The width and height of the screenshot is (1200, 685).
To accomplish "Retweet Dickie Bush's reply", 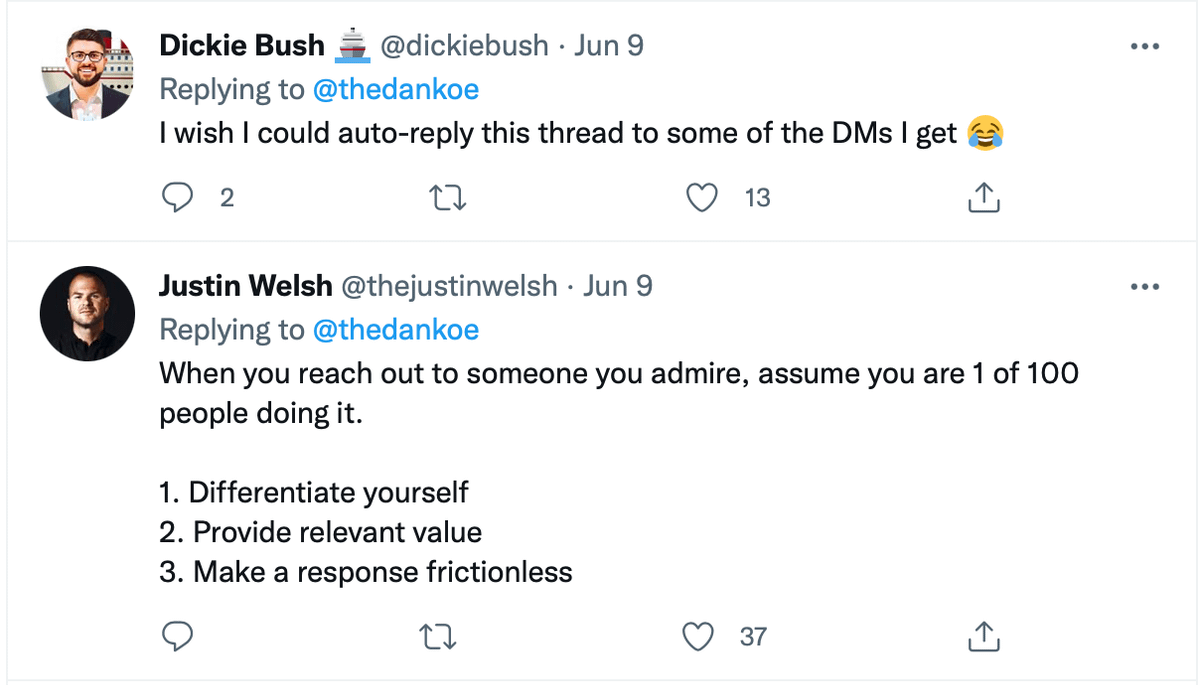I will point(447,198).
